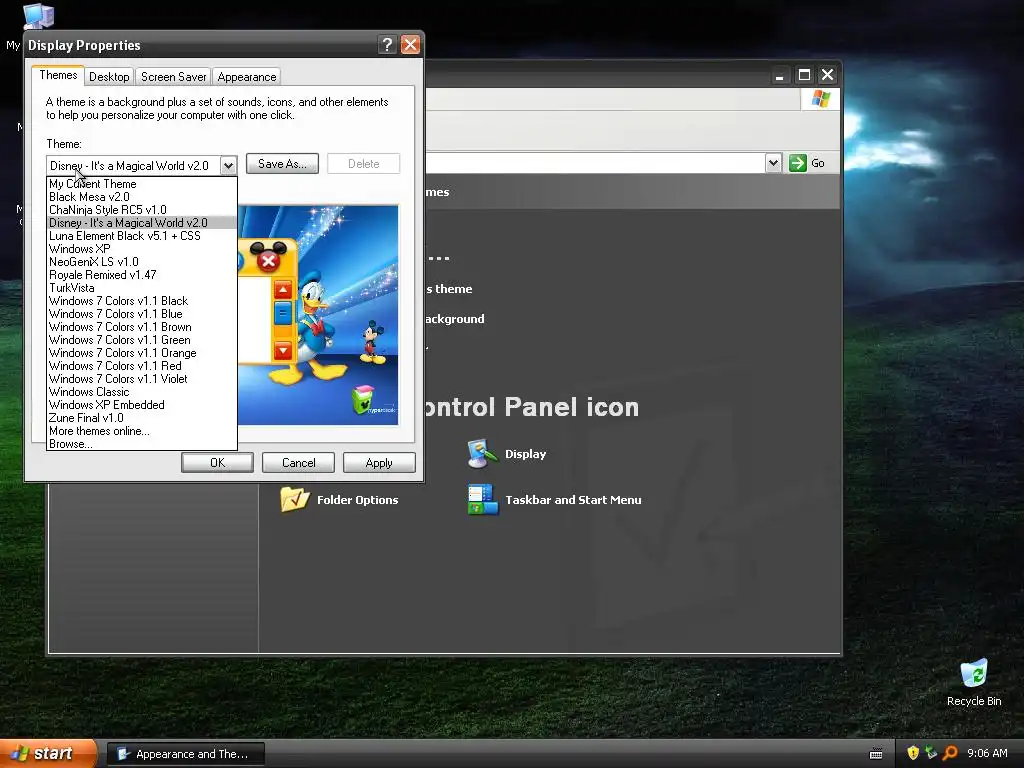Click the Start button
The width and height of the screenshot is (1024, 768).
click(48, 754)
